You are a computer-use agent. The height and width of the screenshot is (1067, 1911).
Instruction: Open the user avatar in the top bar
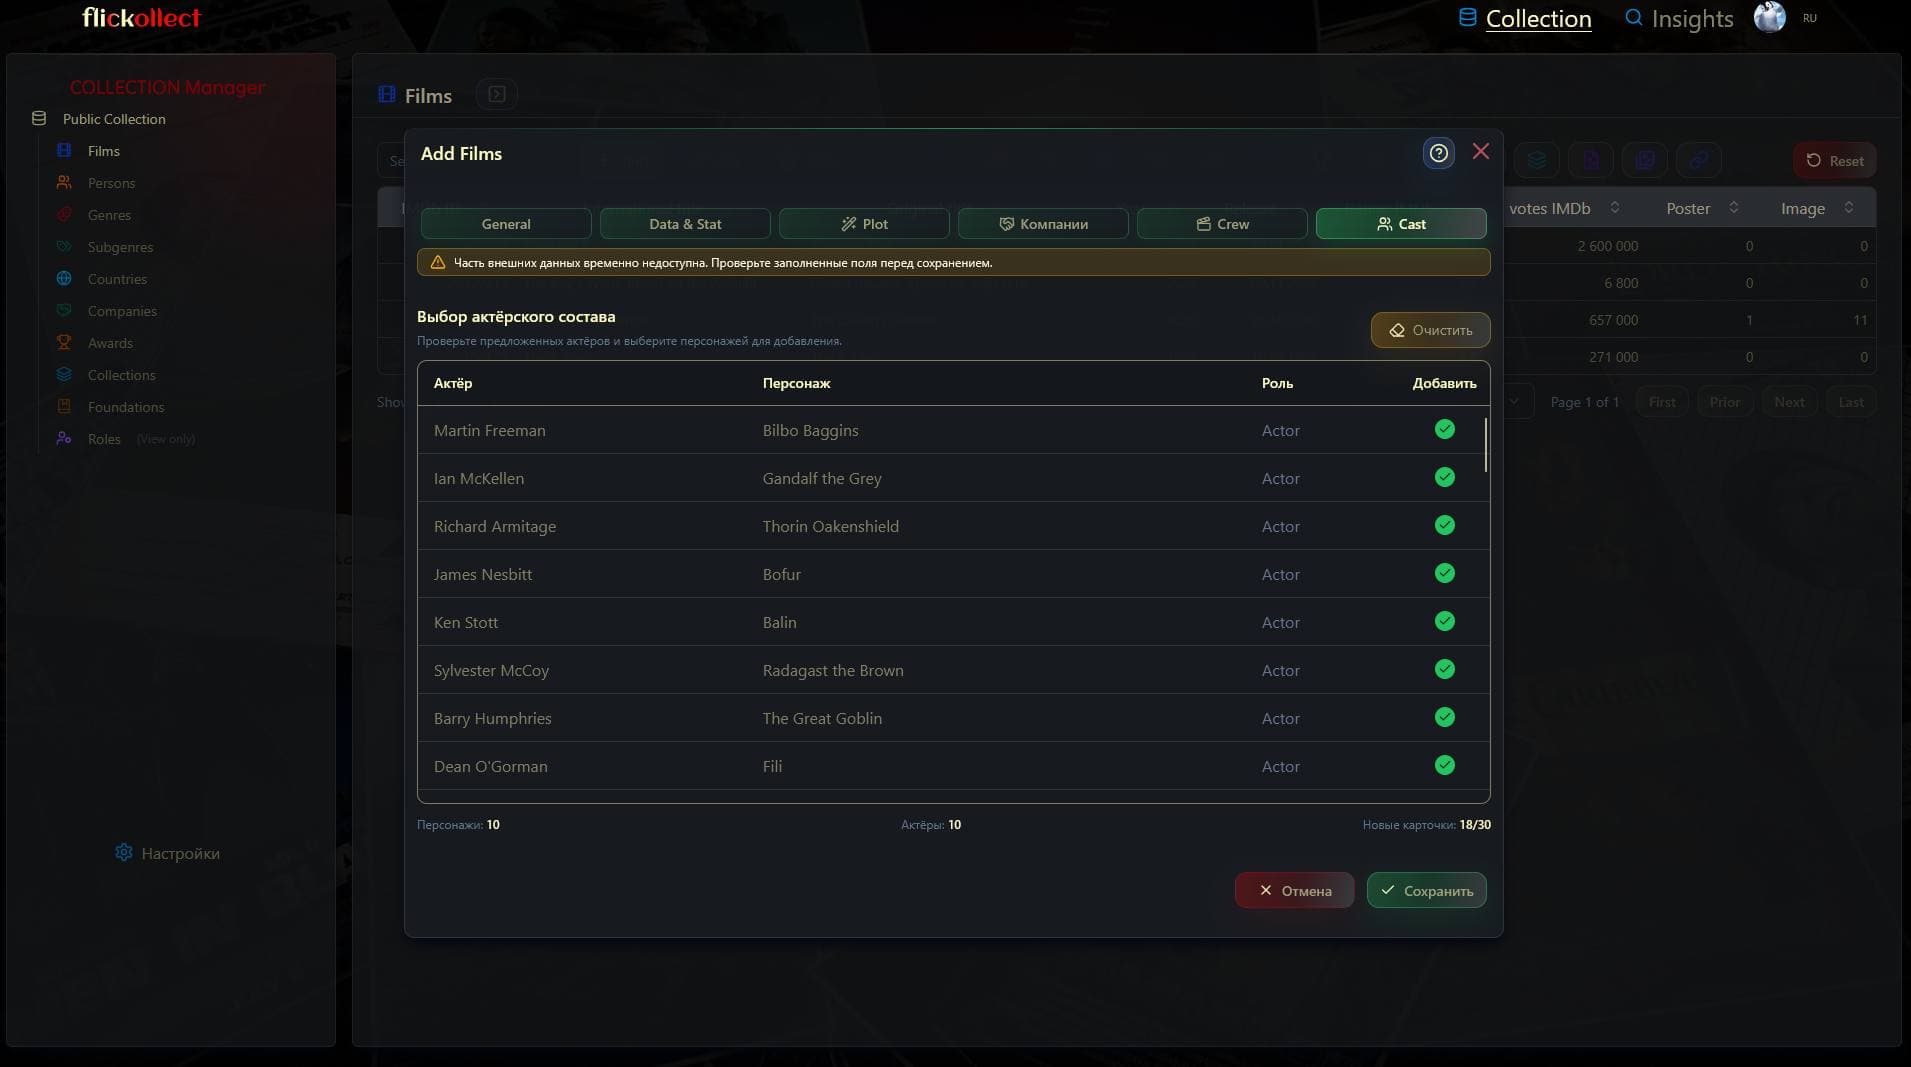(x=1770, y=18)
